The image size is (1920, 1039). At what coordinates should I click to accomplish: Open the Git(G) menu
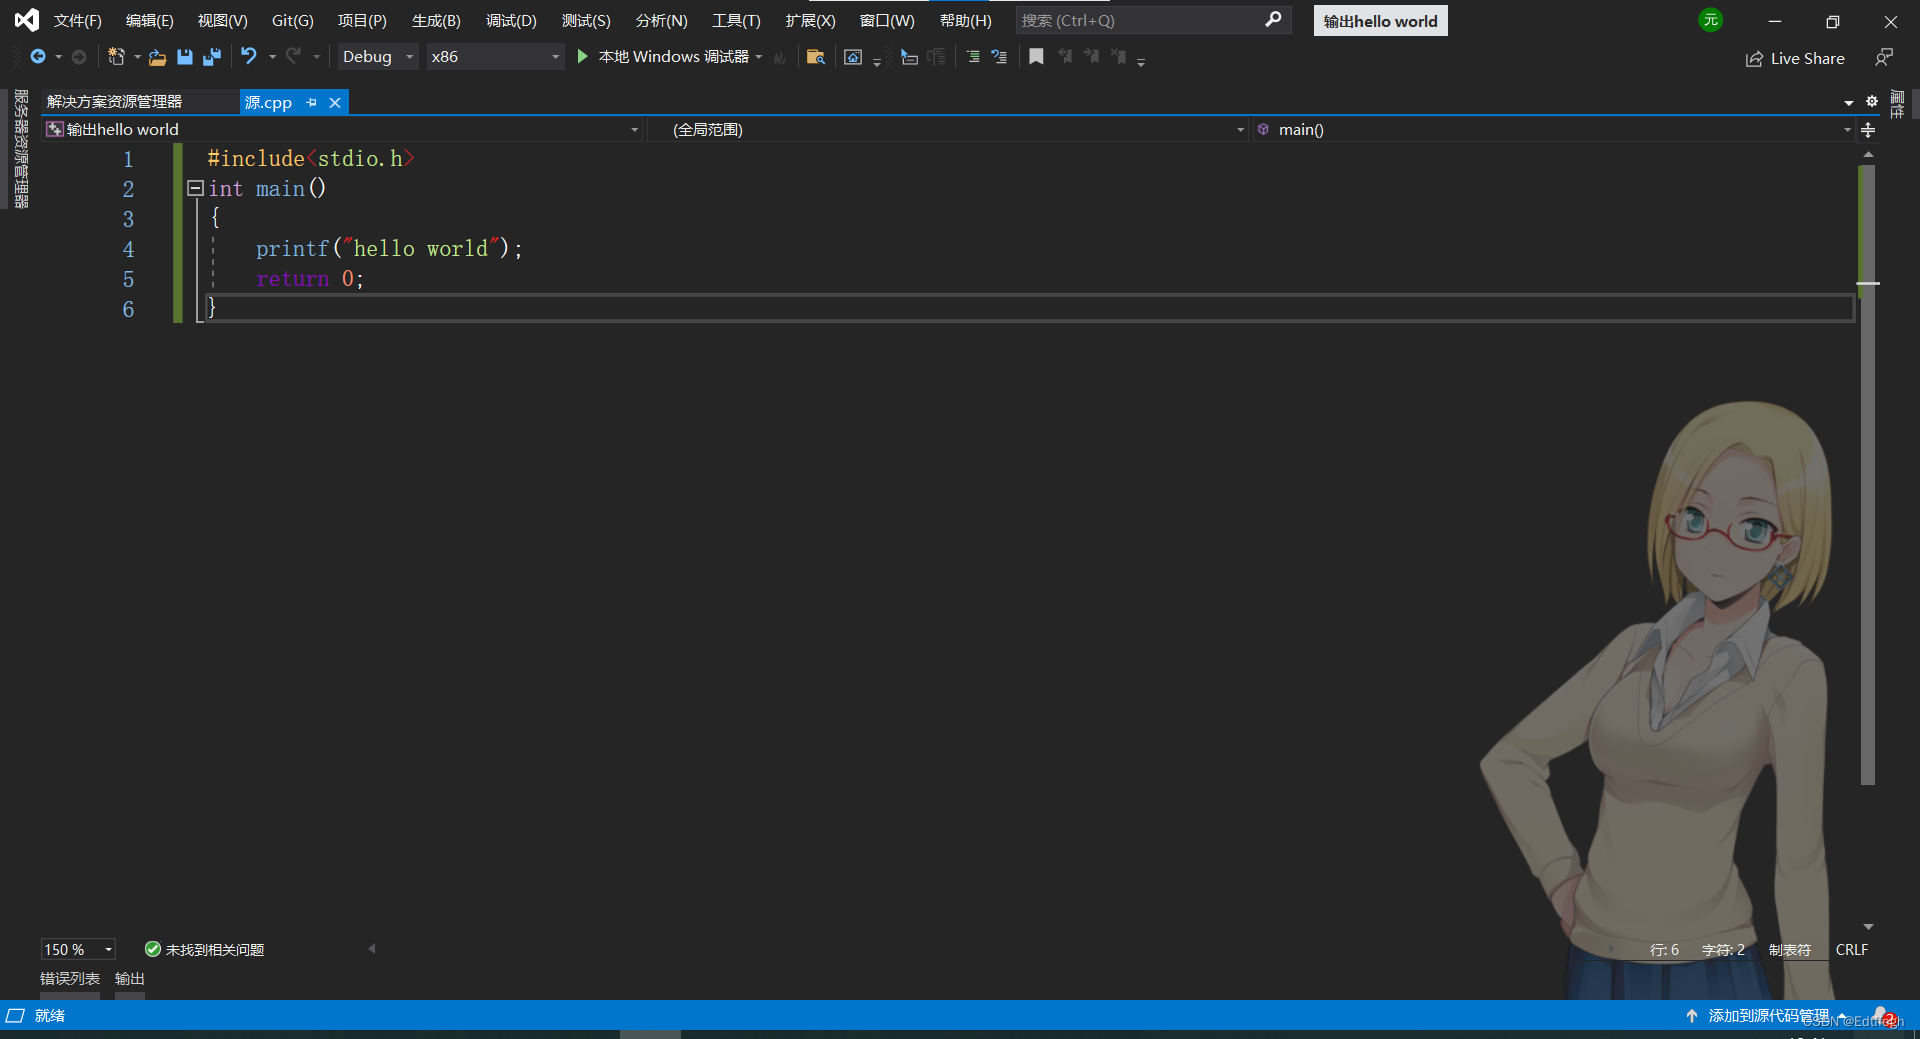click(293, 20)
